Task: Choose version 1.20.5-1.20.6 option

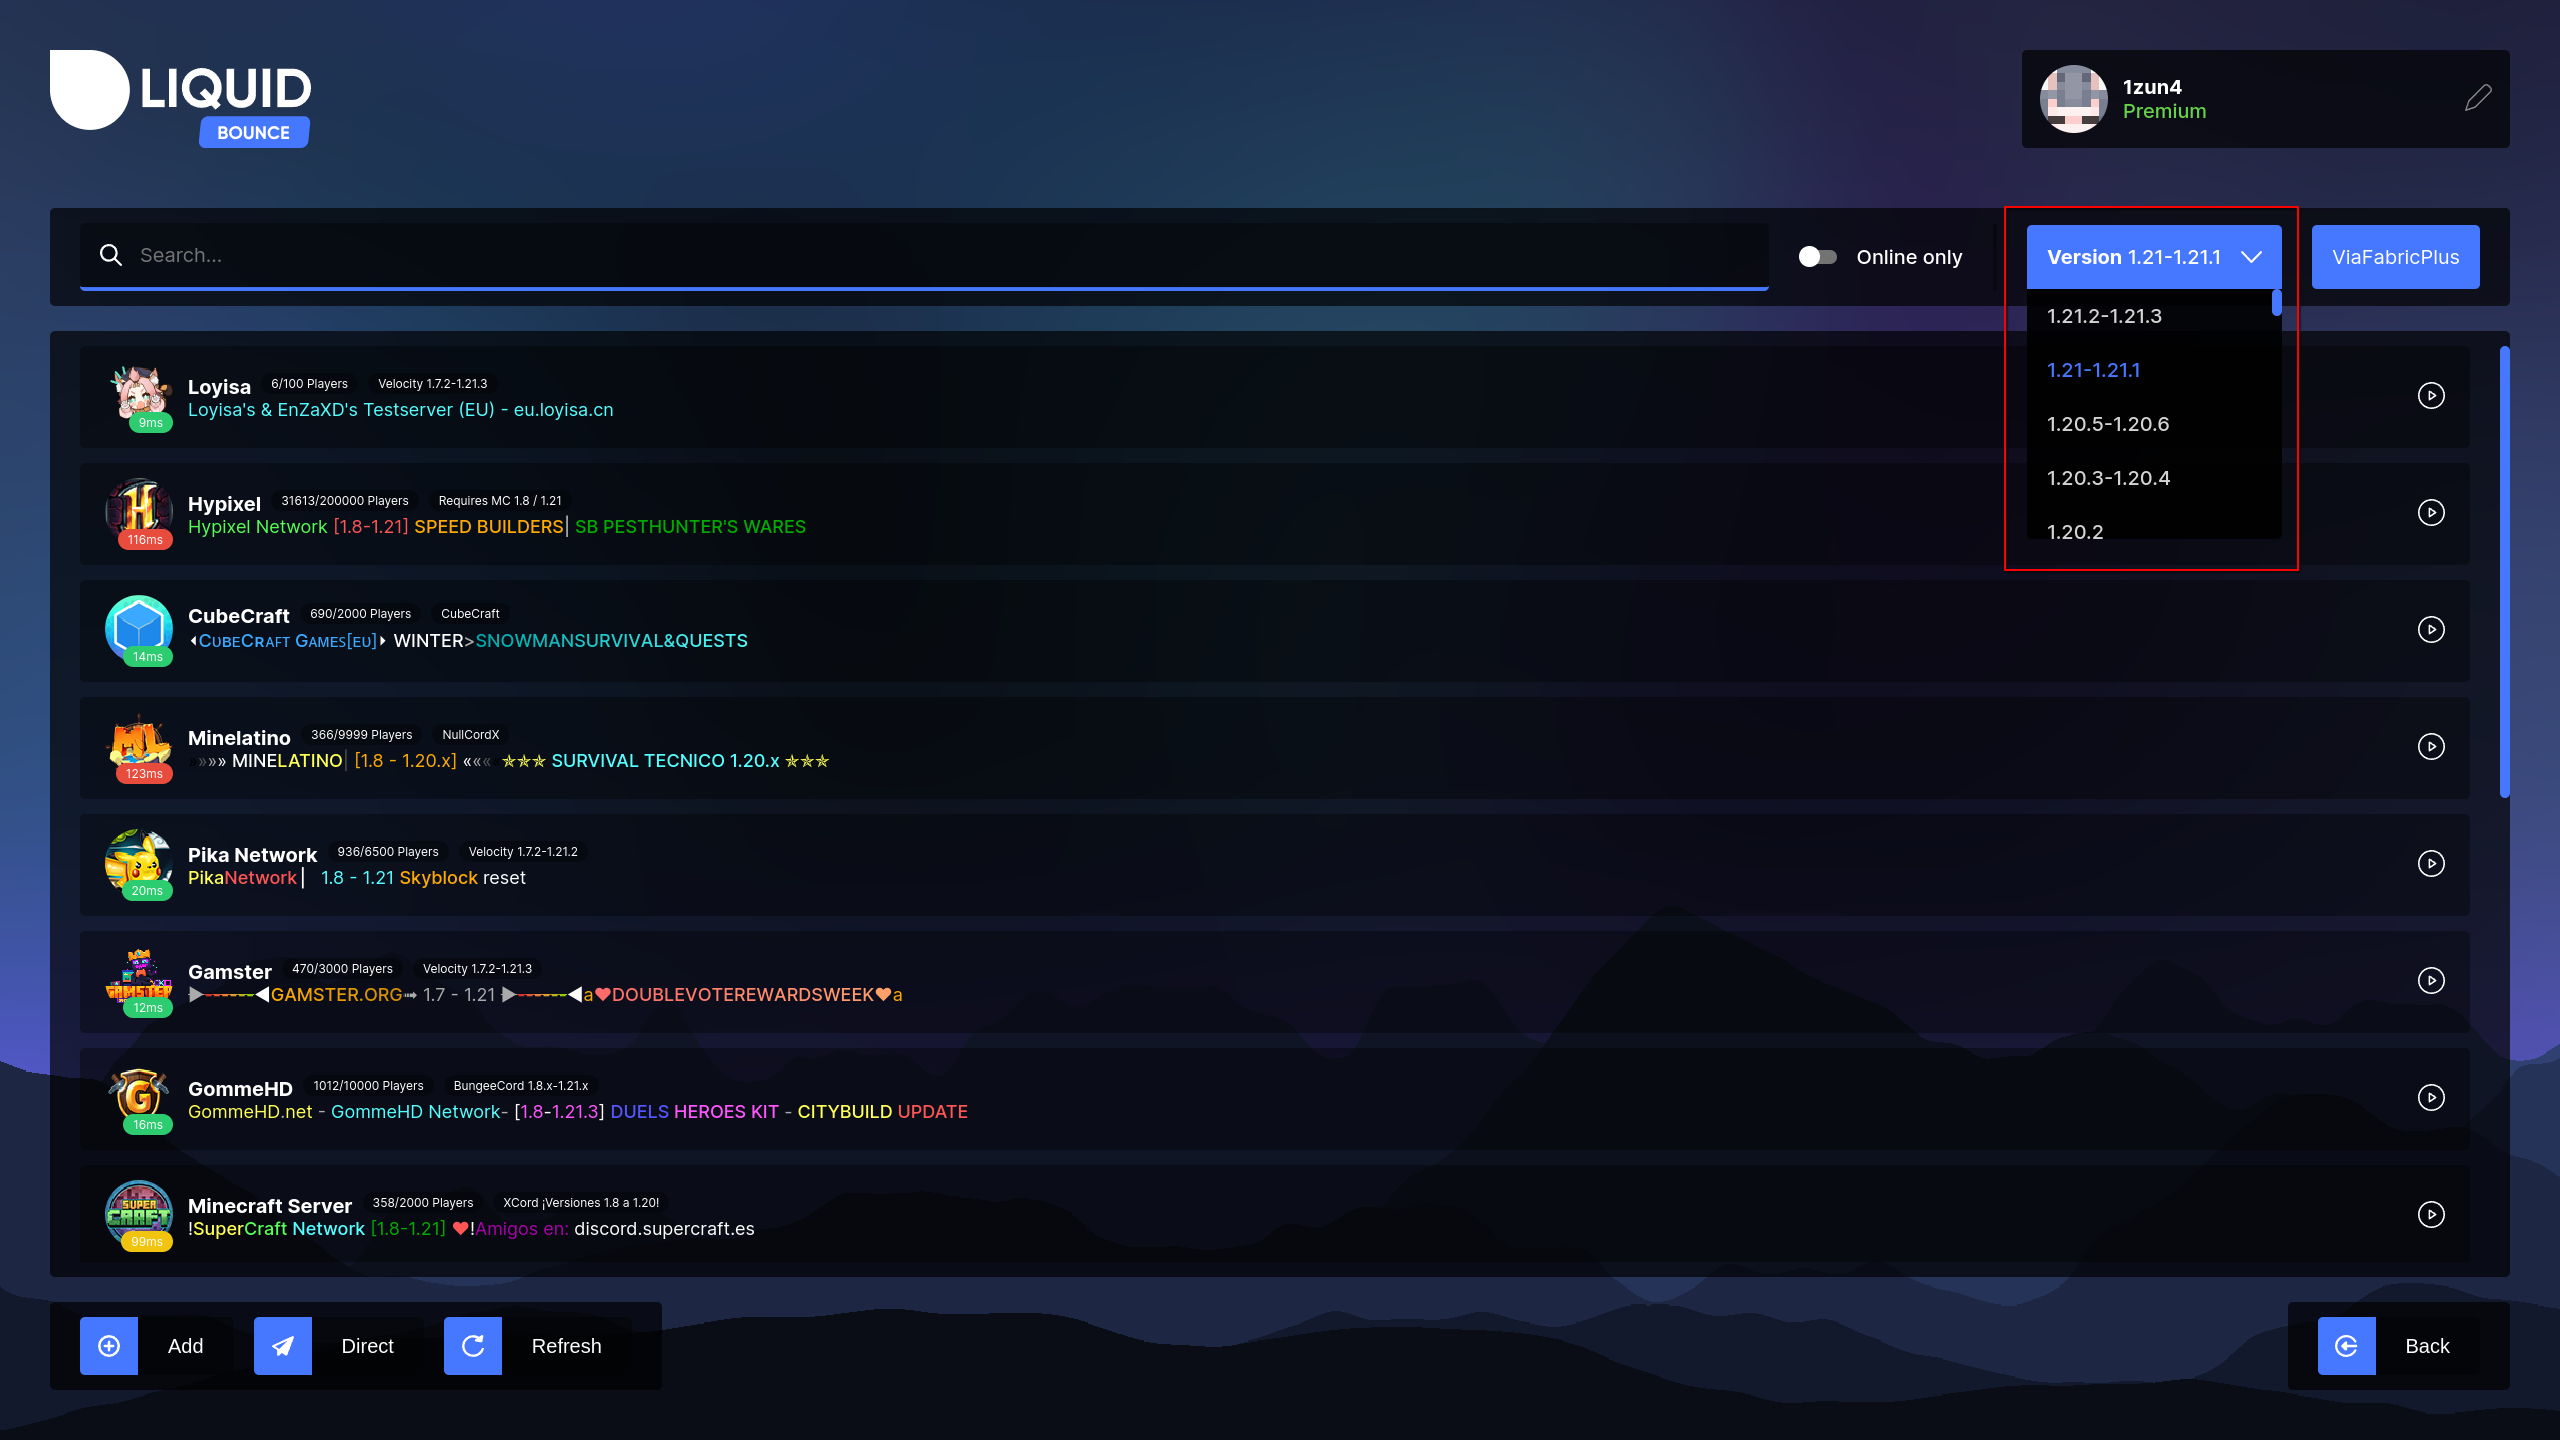Action: (2108, 424)
